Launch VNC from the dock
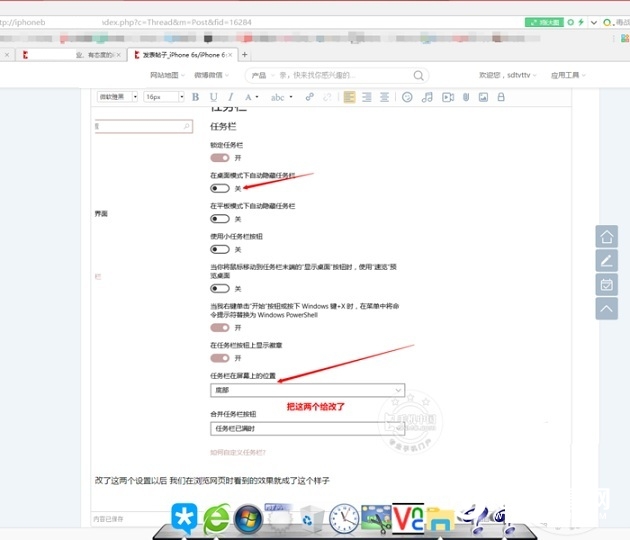 coord(408,518)
